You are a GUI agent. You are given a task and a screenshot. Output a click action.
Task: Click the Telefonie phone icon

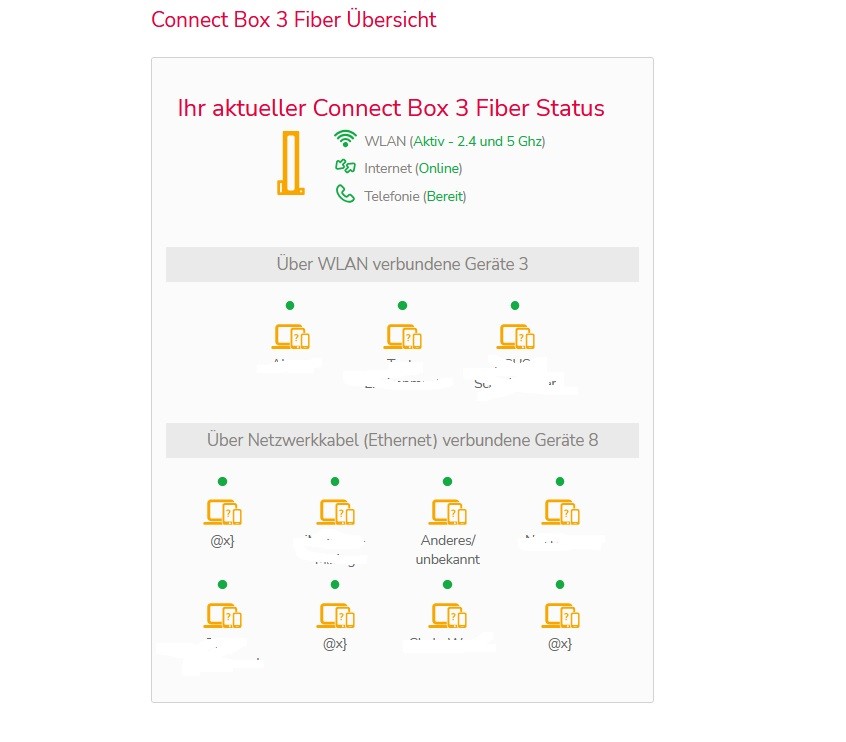[x=345, y=195]
